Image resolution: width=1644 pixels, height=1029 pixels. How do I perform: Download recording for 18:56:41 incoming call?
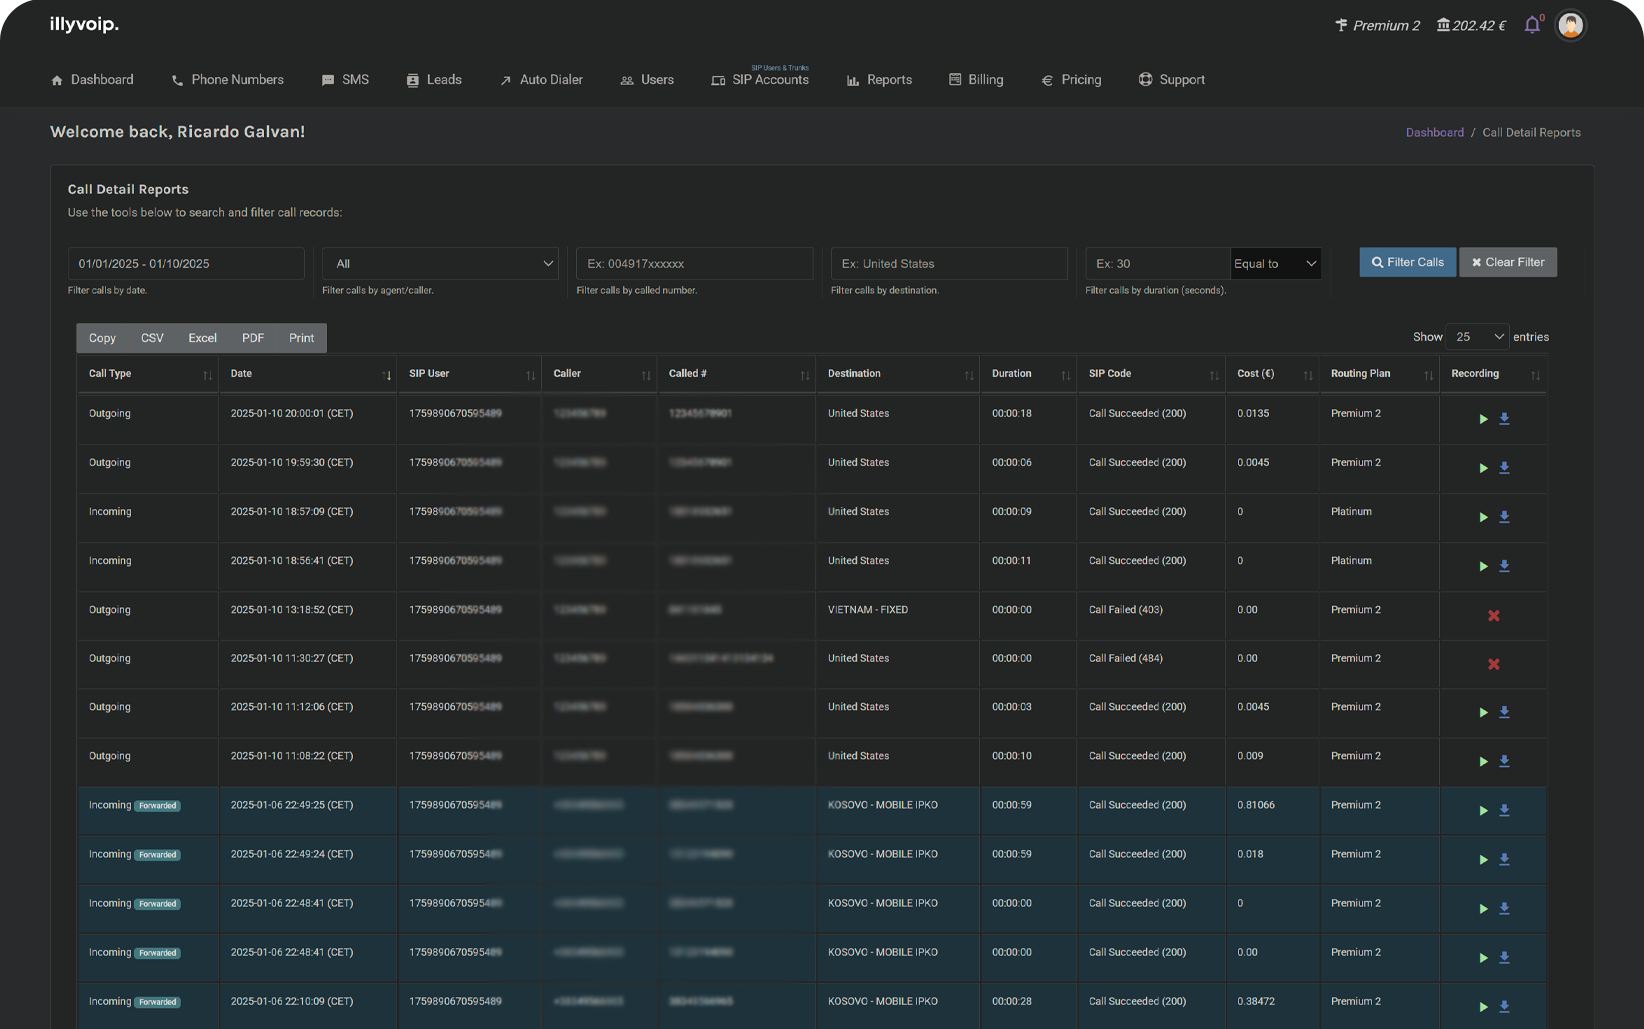[x=1504, y=566]
